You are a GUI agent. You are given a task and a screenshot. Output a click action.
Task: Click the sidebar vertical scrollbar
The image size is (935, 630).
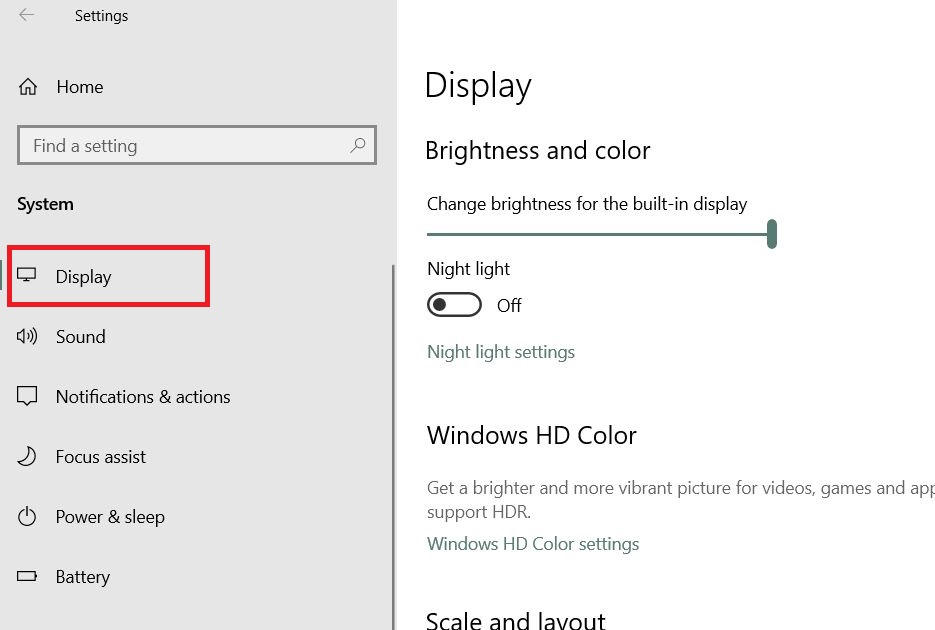click(x=393, y=447)
